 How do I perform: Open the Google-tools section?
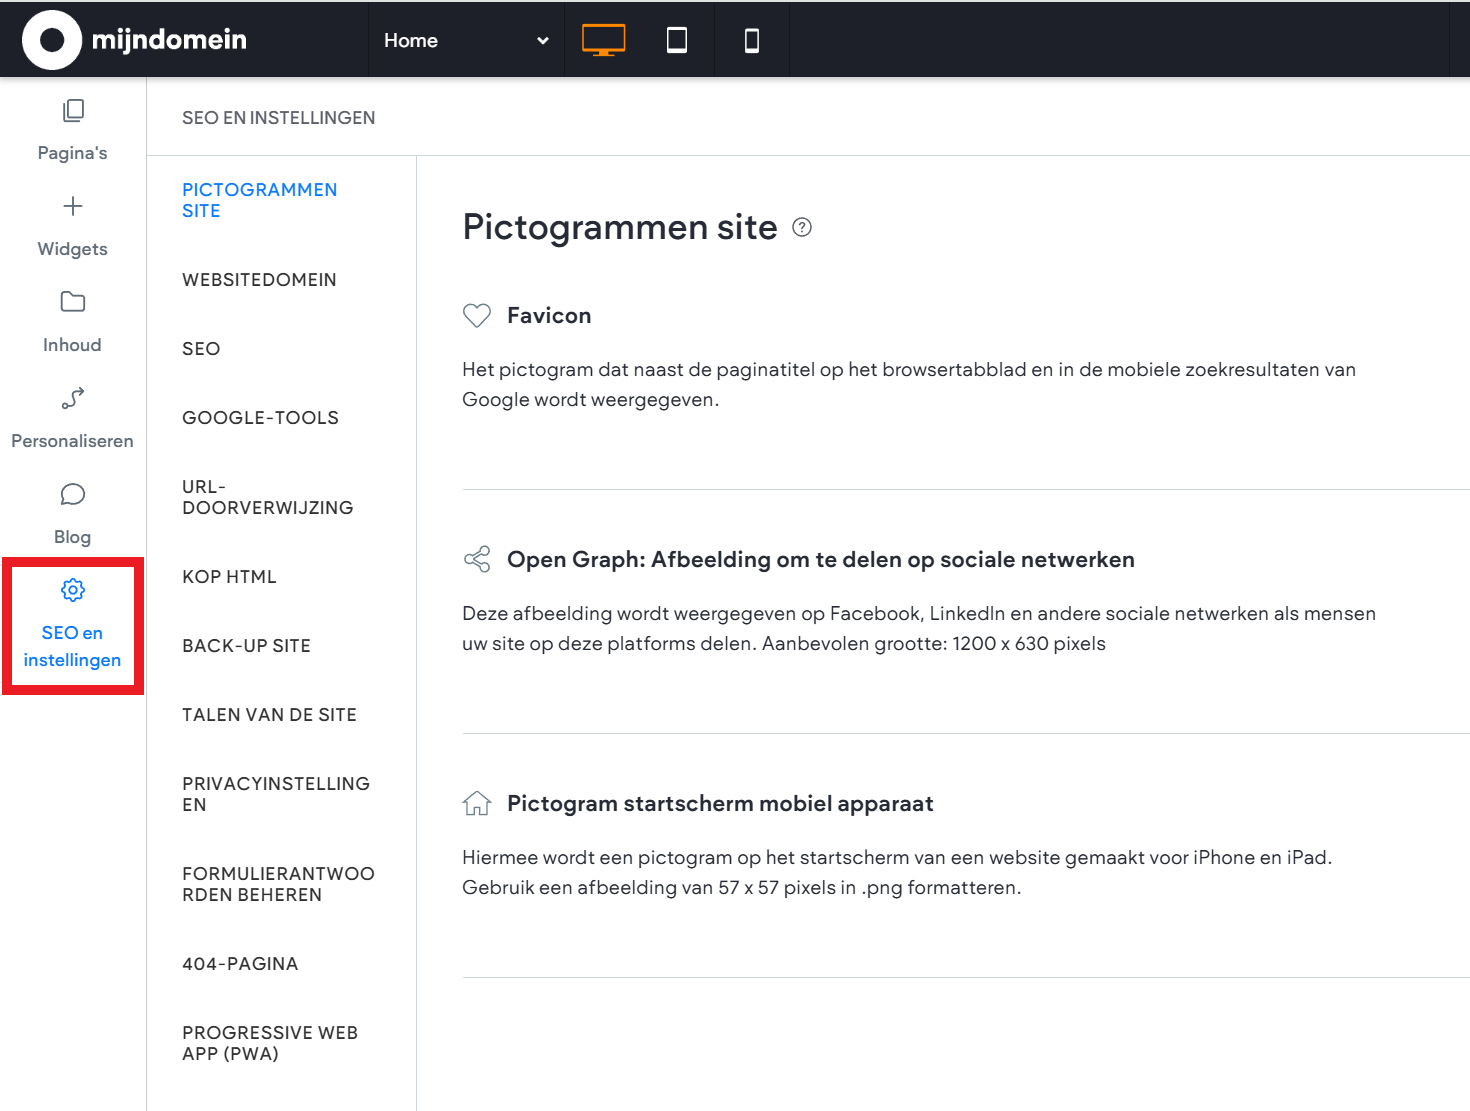click(260, 418)
